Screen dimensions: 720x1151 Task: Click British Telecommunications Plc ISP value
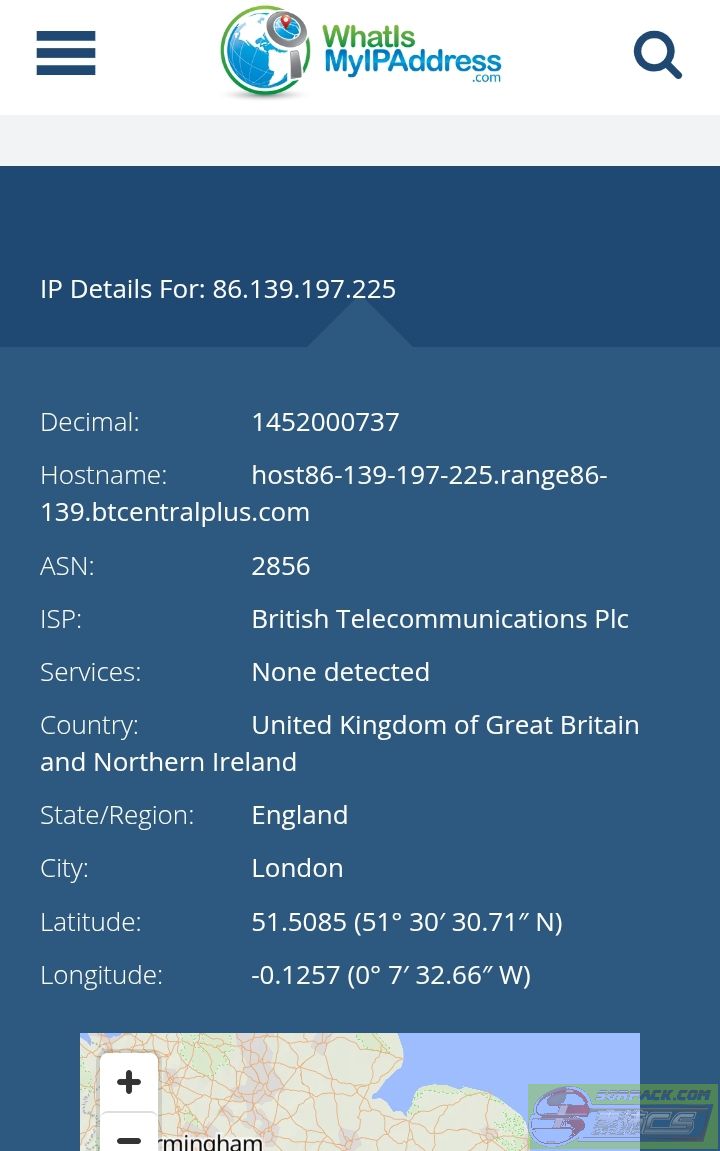(440, 619)
